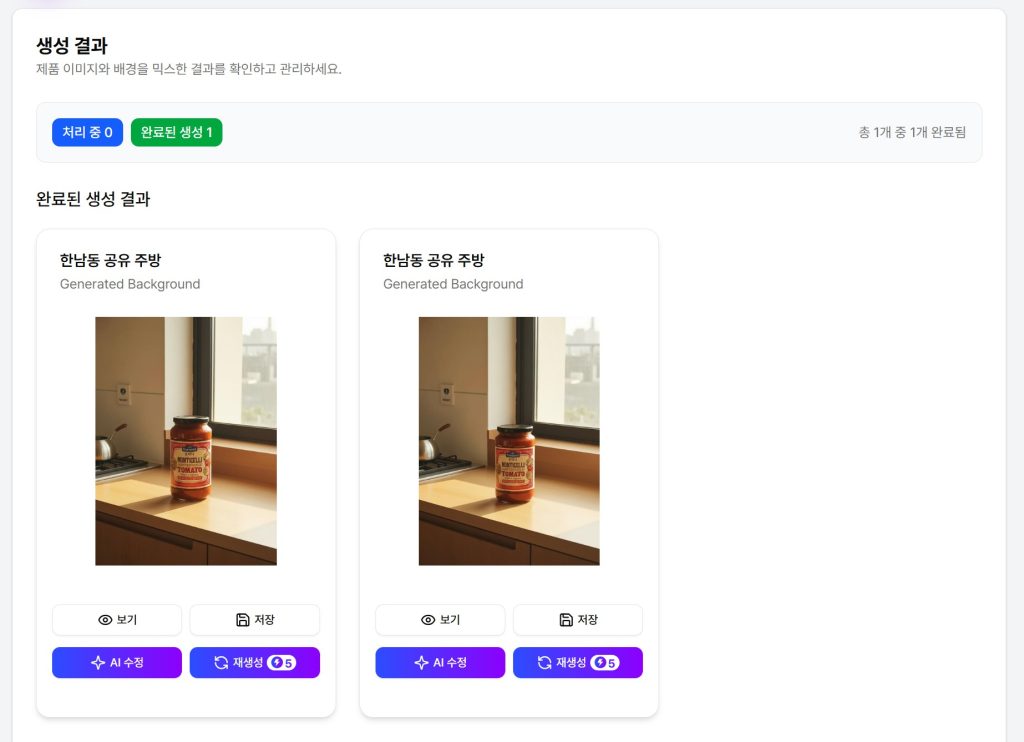1024x742 pixels.
Task: Click the 재생성 refresh icon on first card
Action: pos(222,663)
